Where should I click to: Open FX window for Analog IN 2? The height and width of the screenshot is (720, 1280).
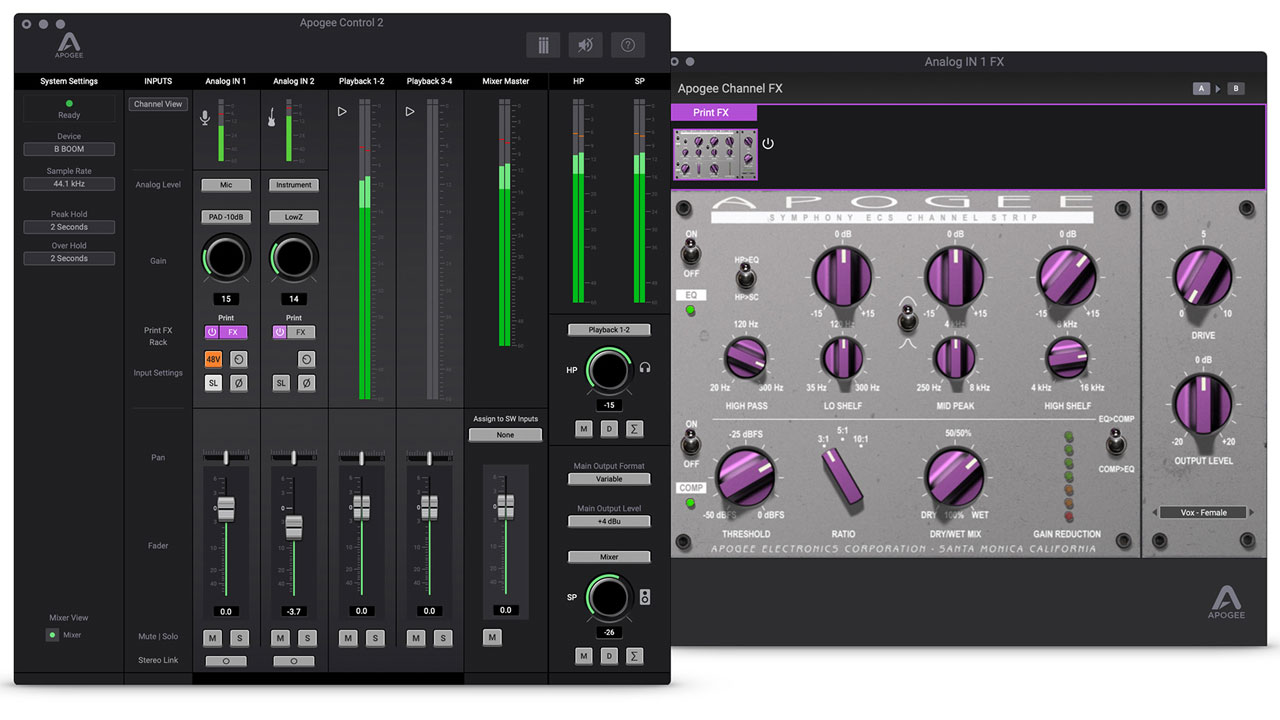tap(301, 332)
